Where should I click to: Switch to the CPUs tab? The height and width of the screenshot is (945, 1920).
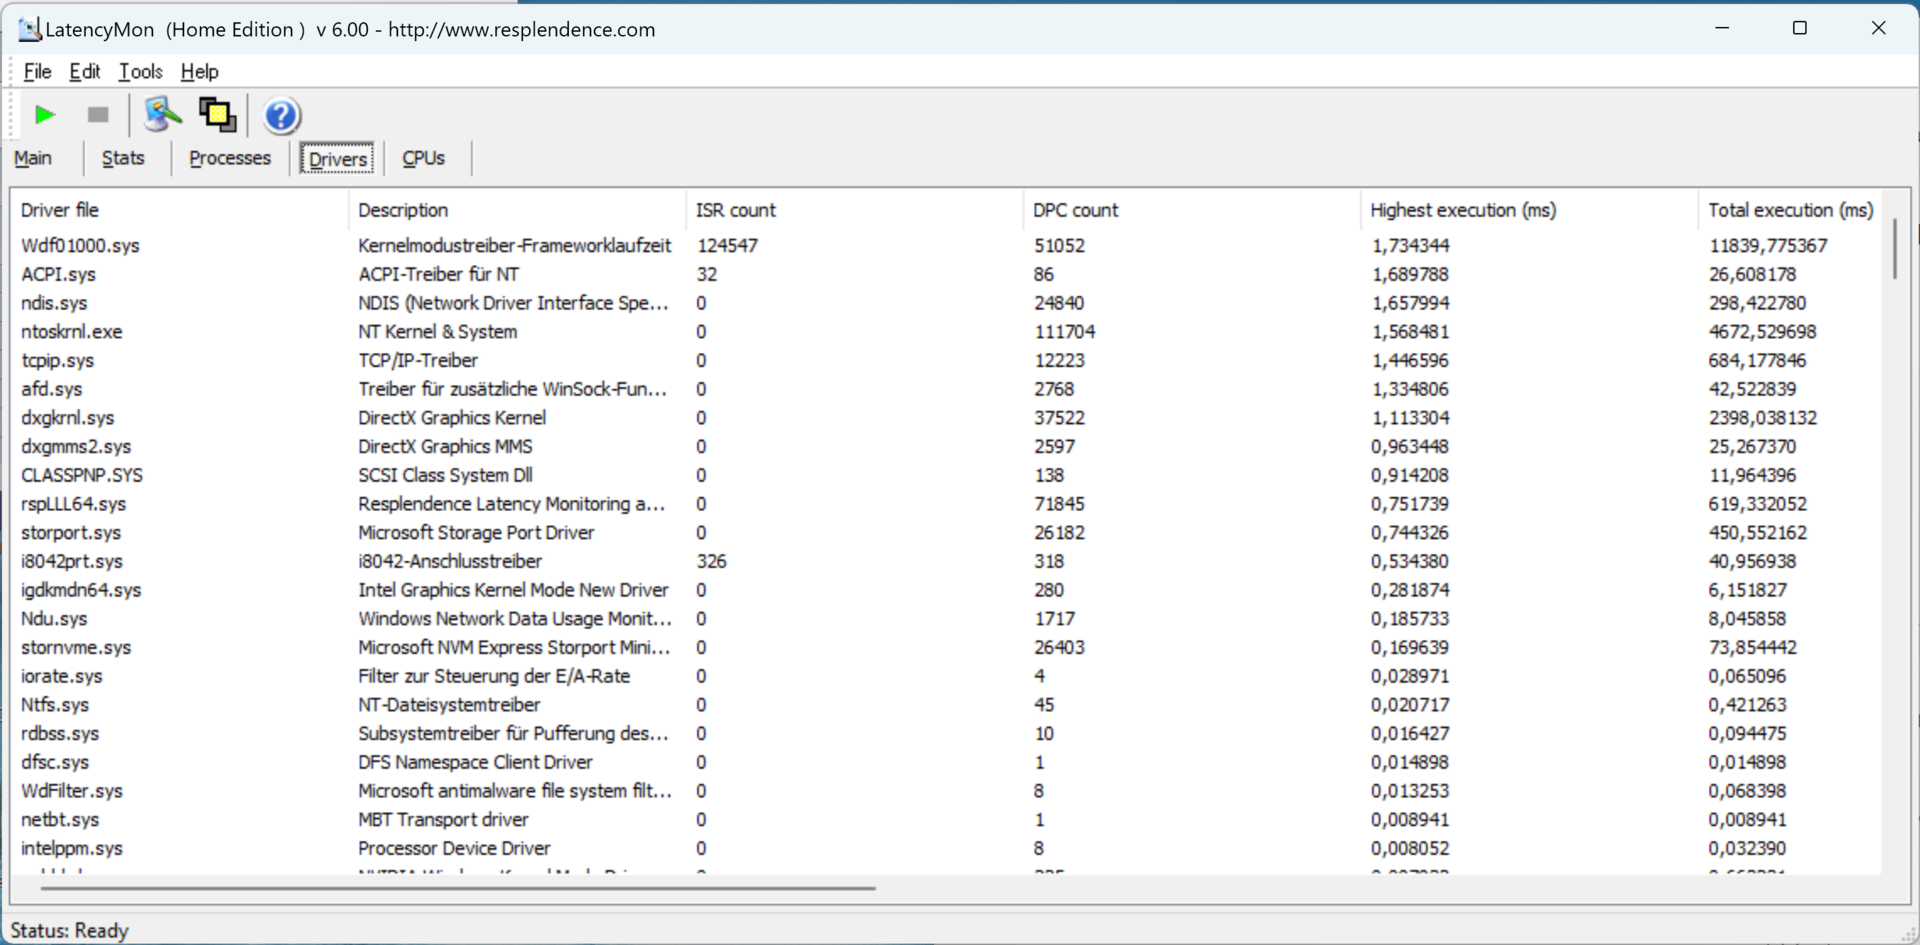click(423, 158)
